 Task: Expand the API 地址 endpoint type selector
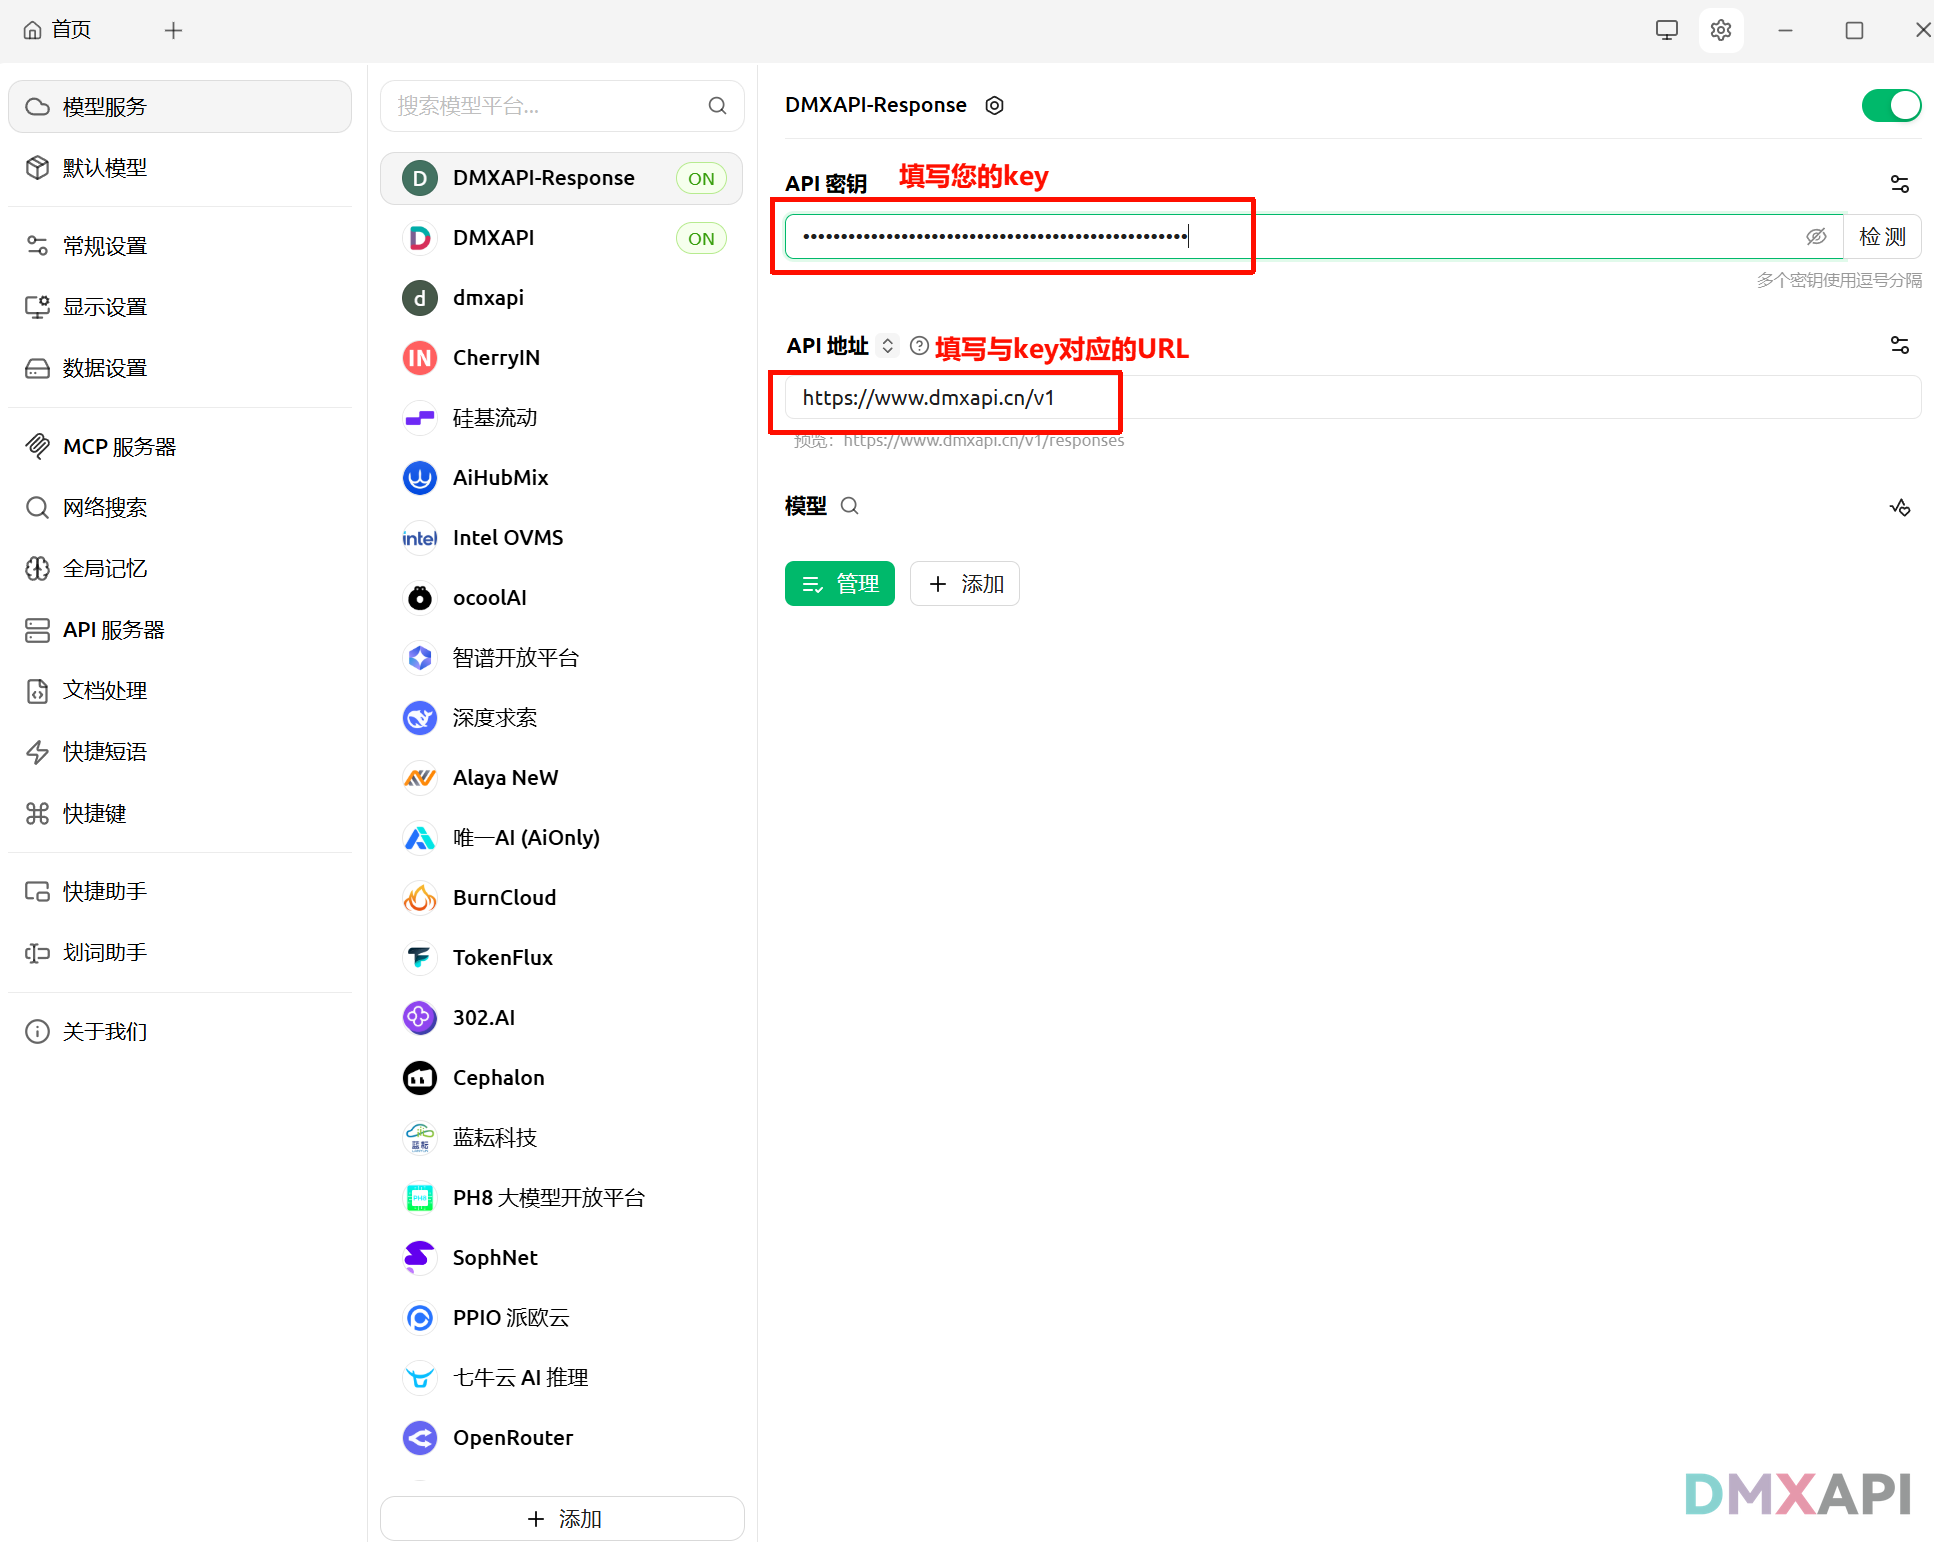[887, 346]
